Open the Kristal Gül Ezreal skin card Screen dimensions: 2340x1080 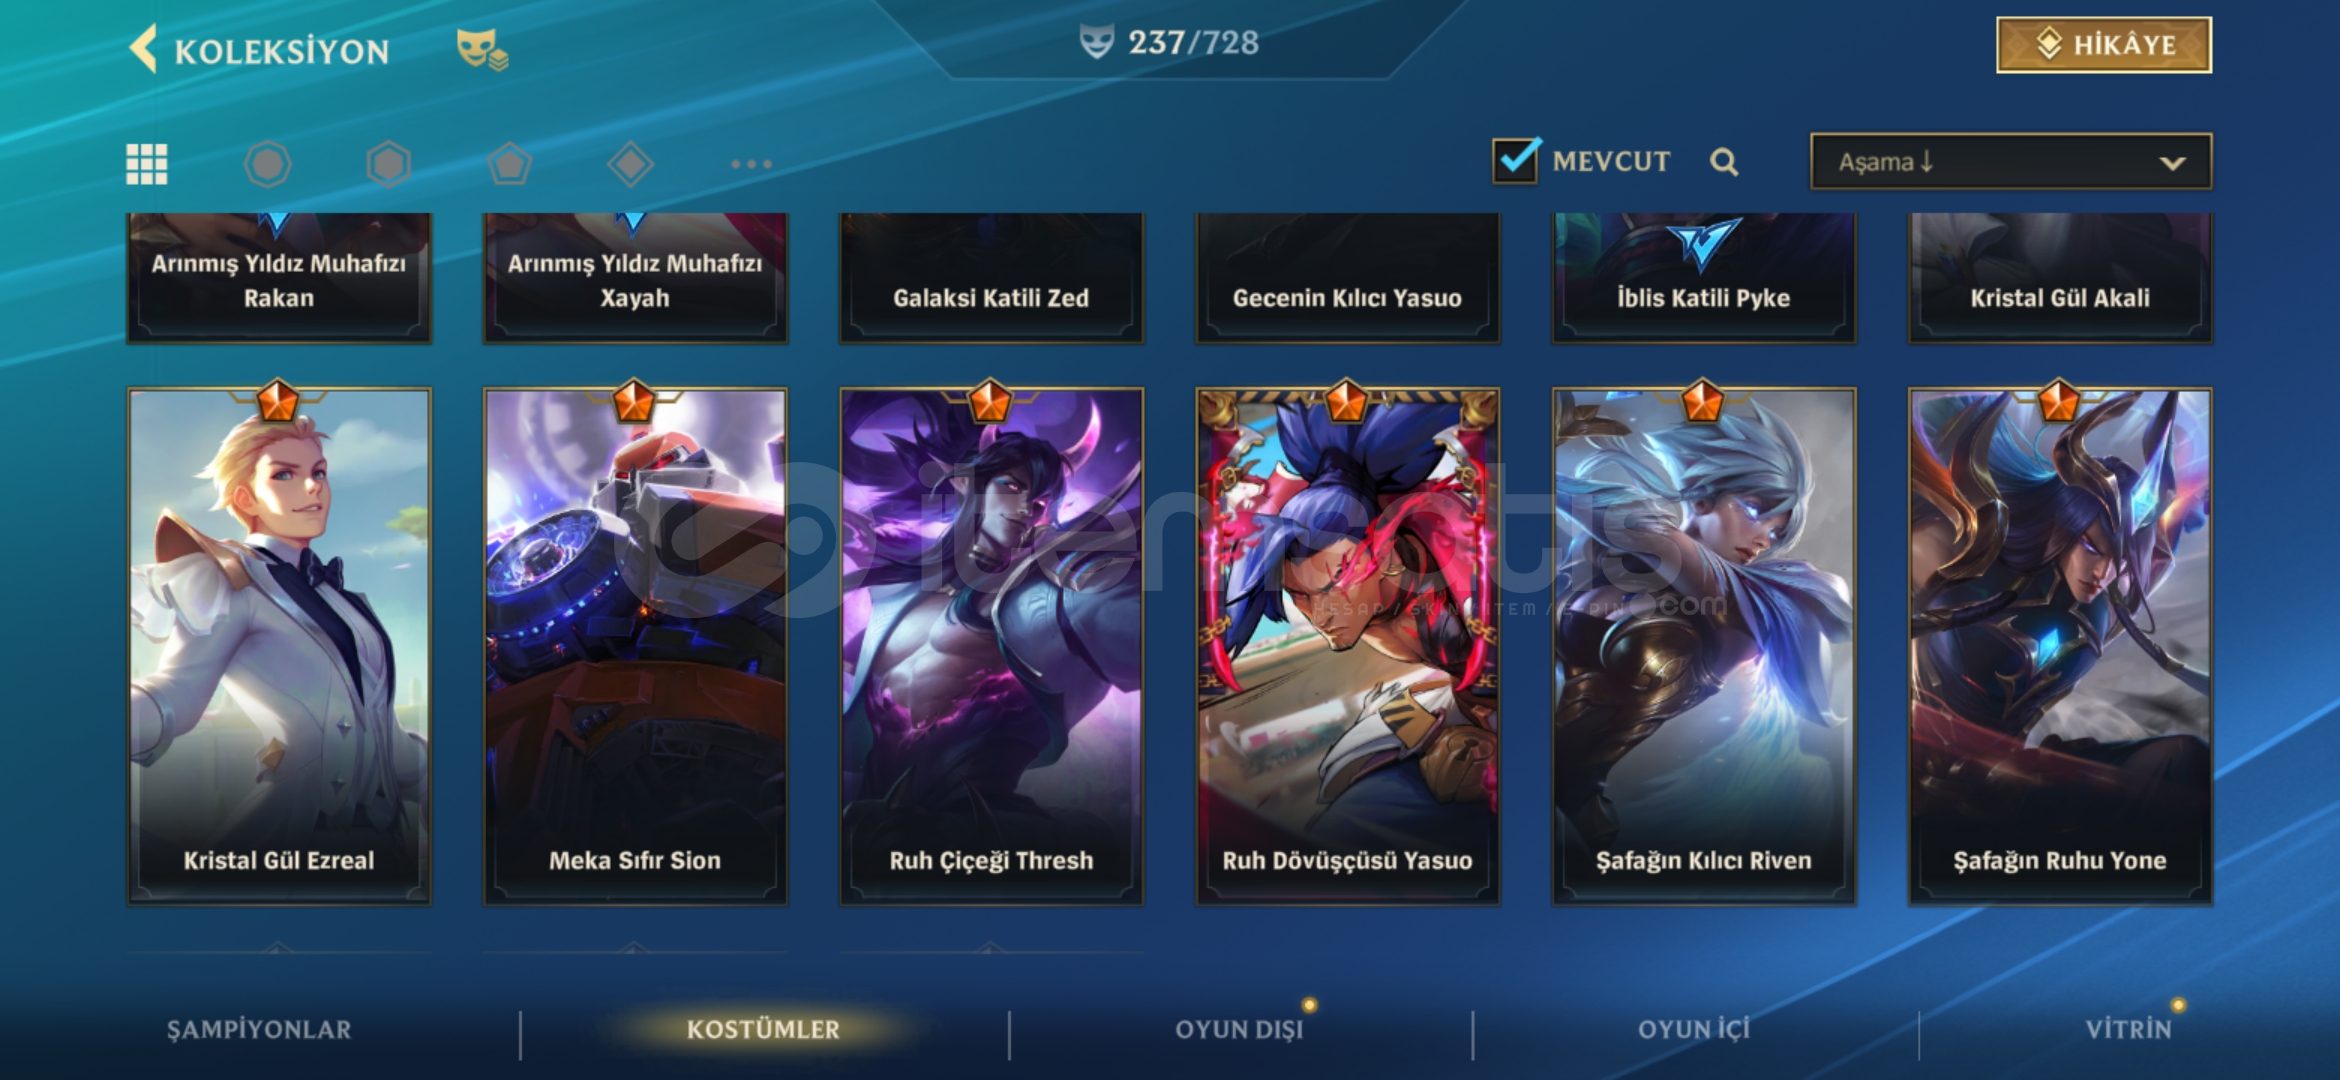[279, 646]
